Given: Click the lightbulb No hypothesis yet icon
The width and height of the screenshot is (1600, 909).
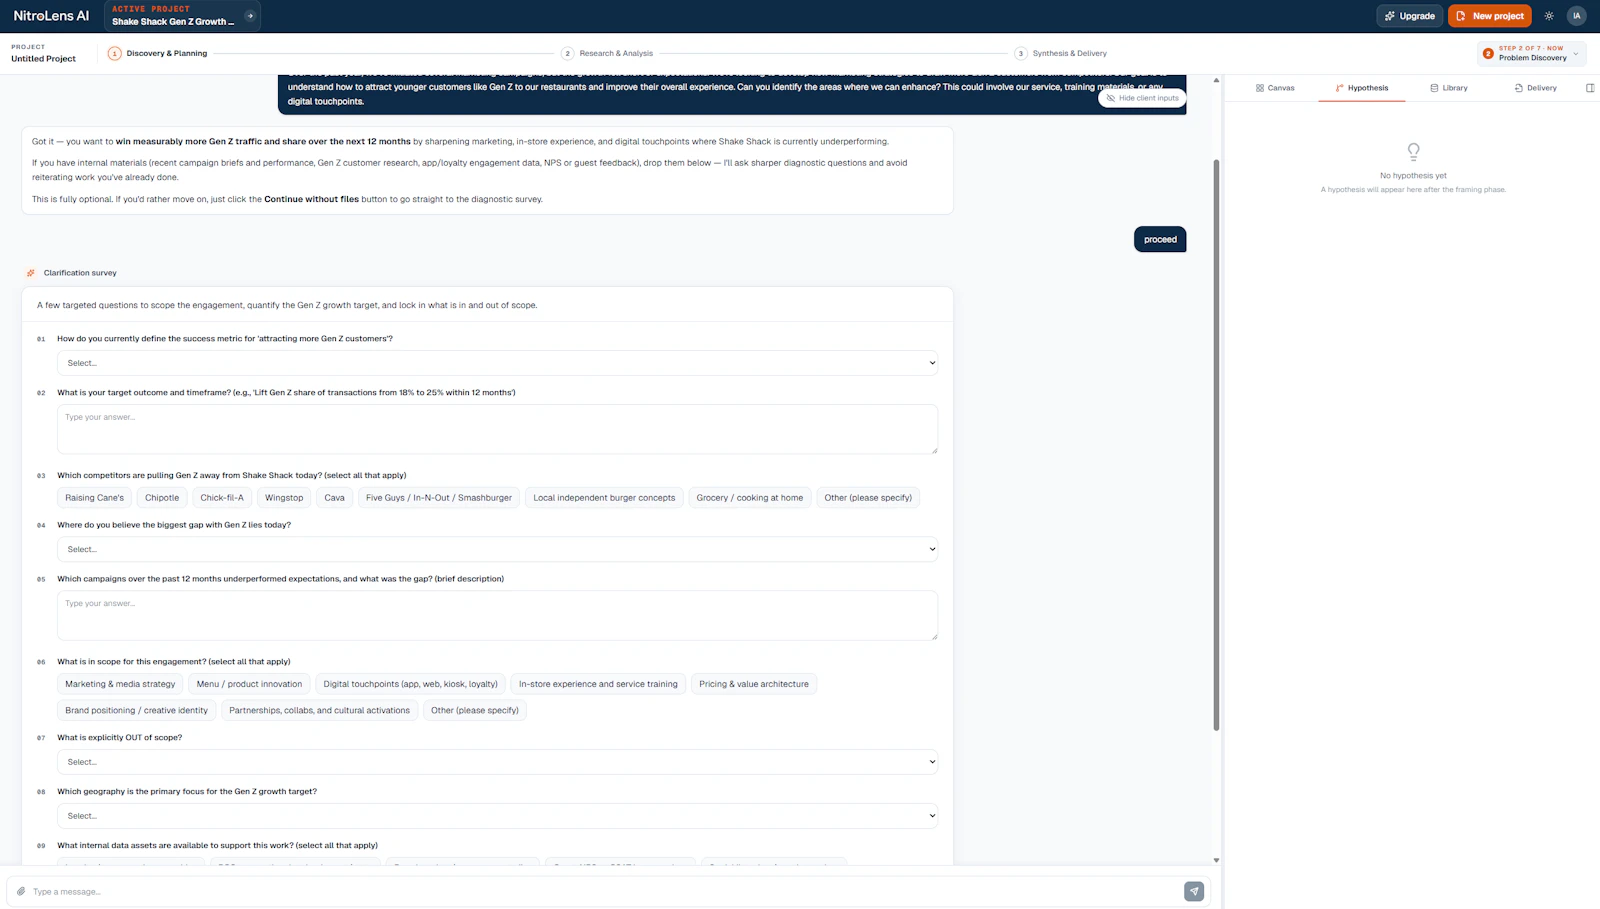Looking at the screenshot, I should tap(1413, 151).
